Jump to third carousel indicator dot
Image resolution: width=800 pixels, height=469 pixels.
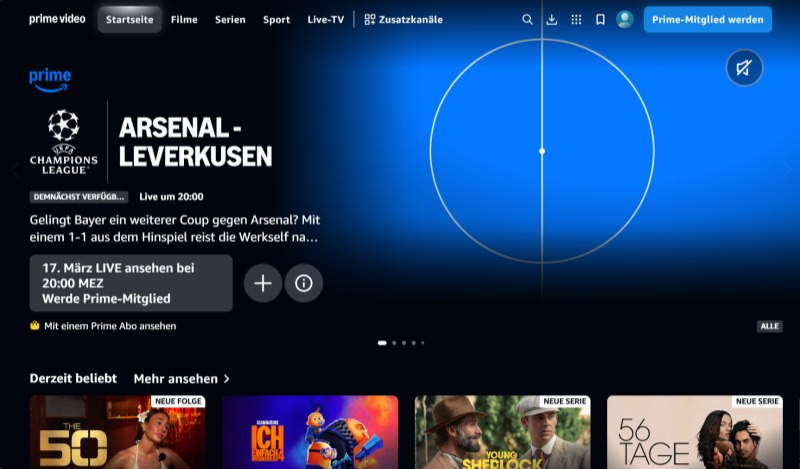click(404, 343)
